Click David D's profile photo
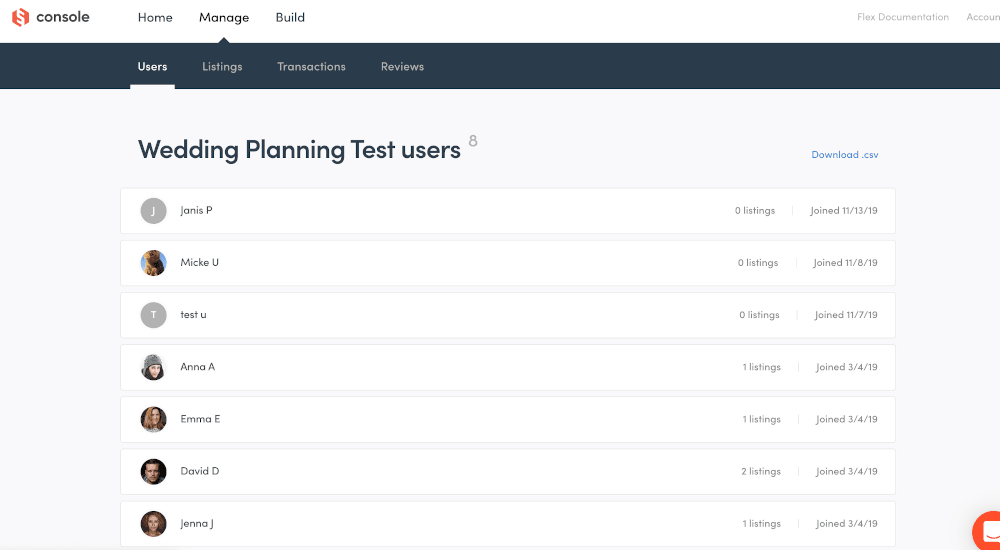Image resolution: width=1000 pixels, height=550 pixels. point(153,471)
